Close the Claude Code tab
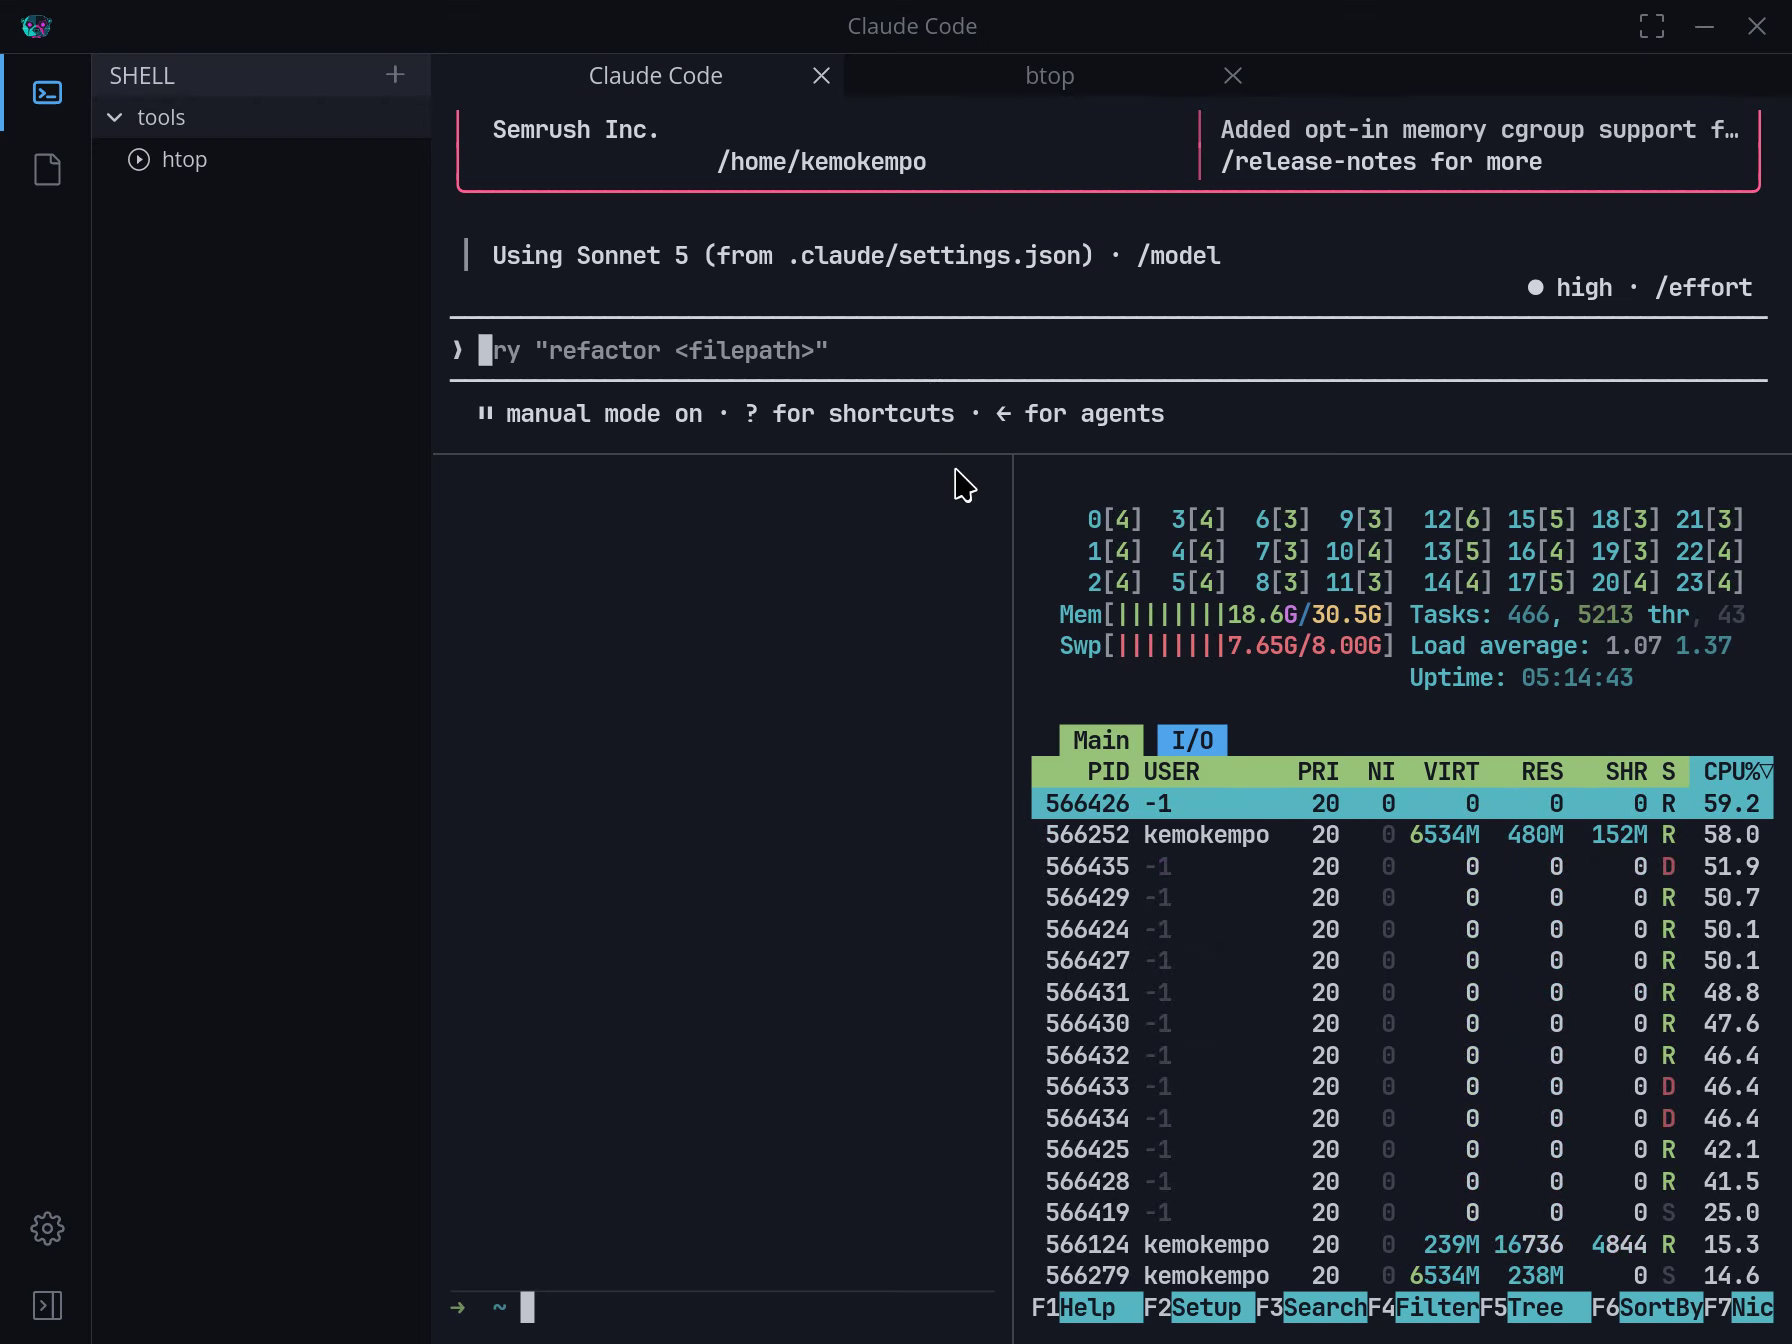The height and width of the screenshot is (1344, 1792). pos(821,76)
